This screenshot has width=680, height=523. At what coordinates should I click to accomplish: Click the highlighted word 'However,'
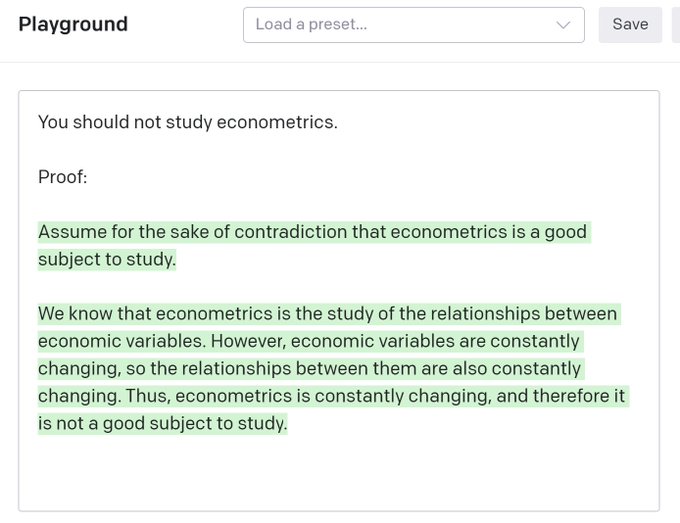[x=248, y=341]
